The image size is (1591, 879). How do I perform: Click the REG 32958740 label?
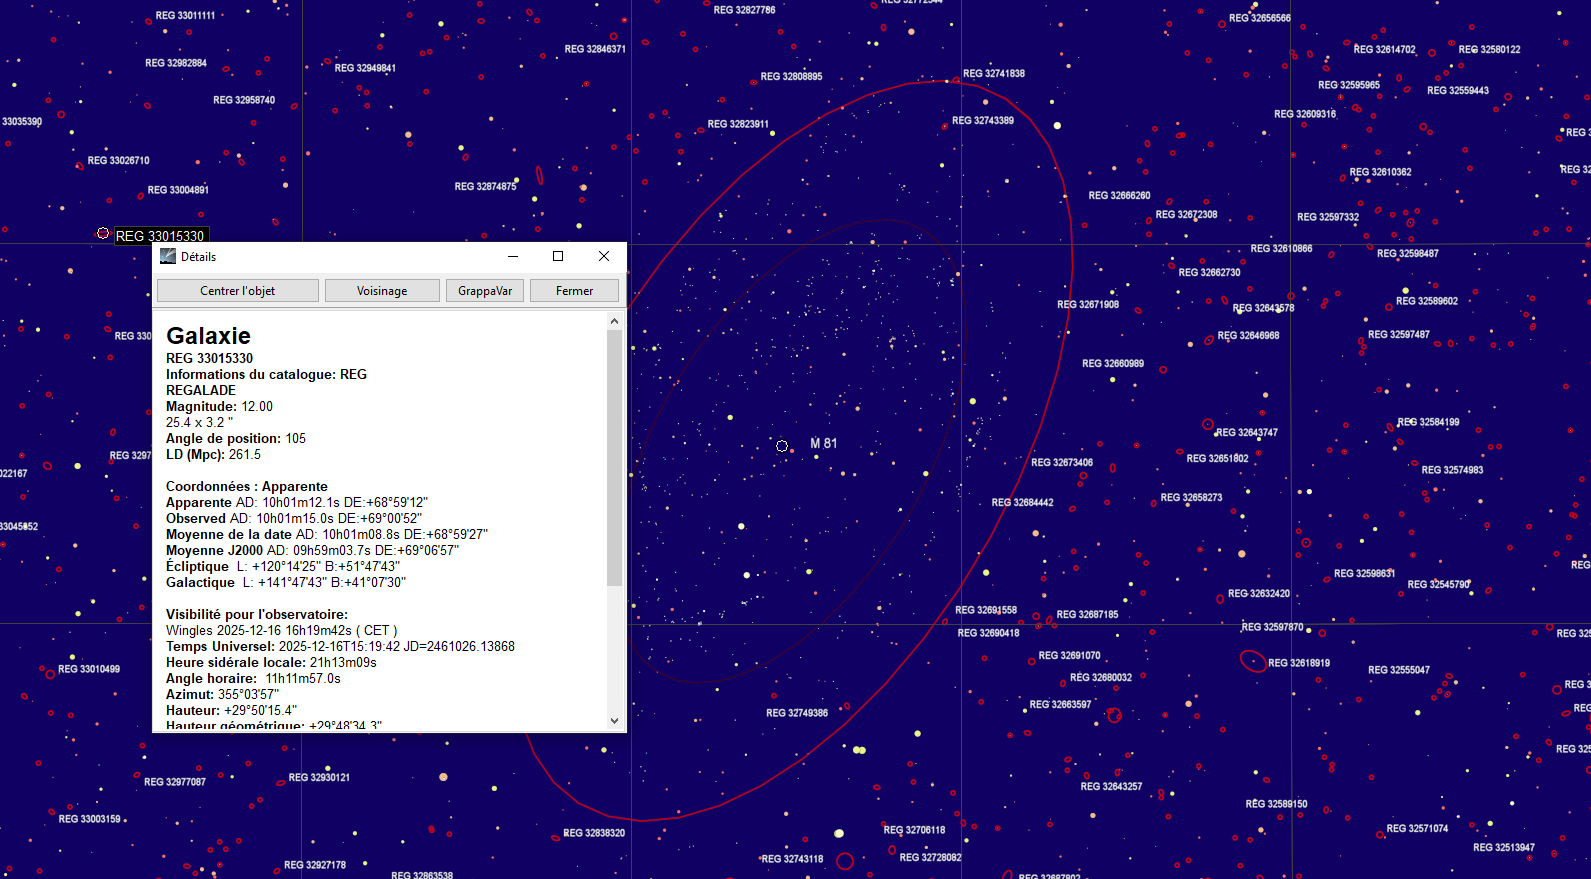coord(244,100)
